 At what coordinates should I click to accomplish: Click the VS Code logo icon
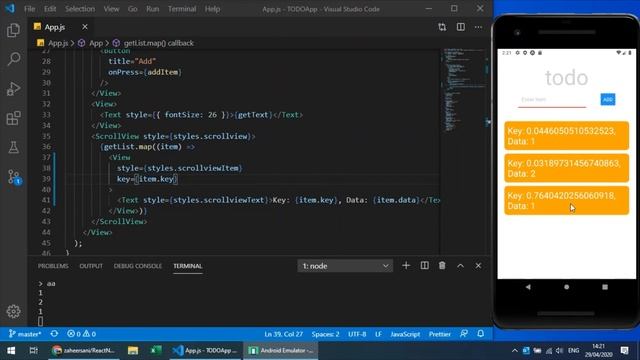tap(9, 8)
